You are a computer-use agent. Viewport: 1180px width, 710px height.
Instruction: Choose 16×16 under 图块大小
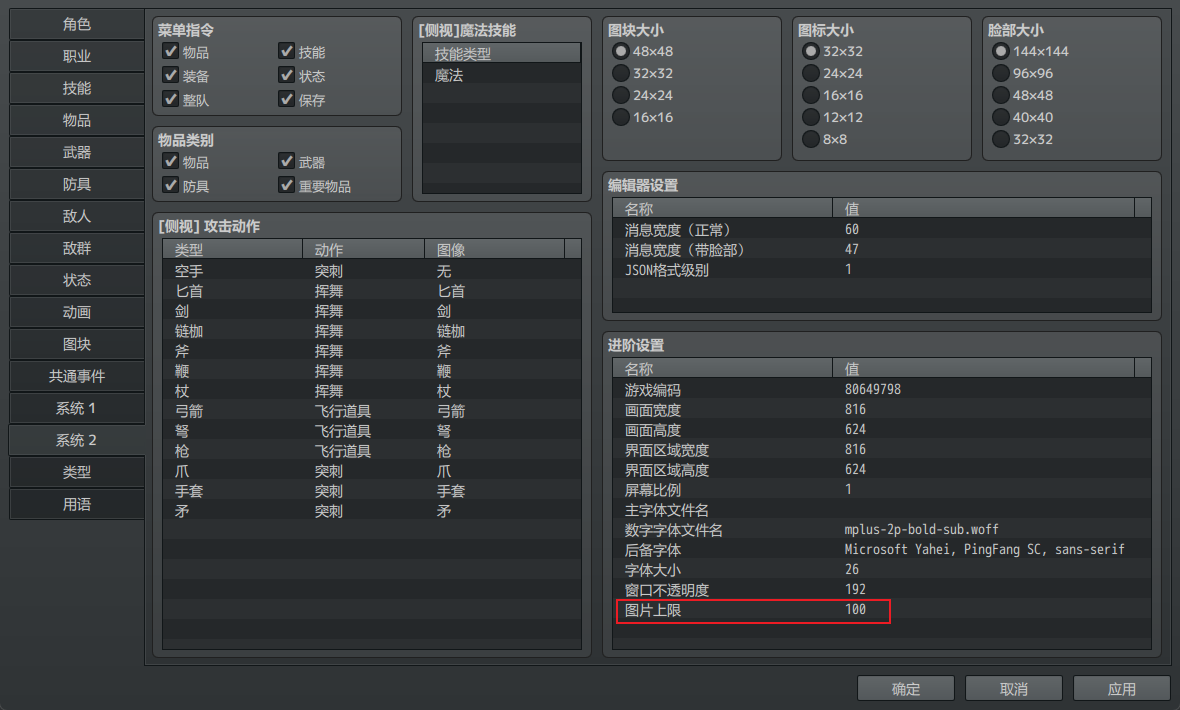click(x=621, y=117)
